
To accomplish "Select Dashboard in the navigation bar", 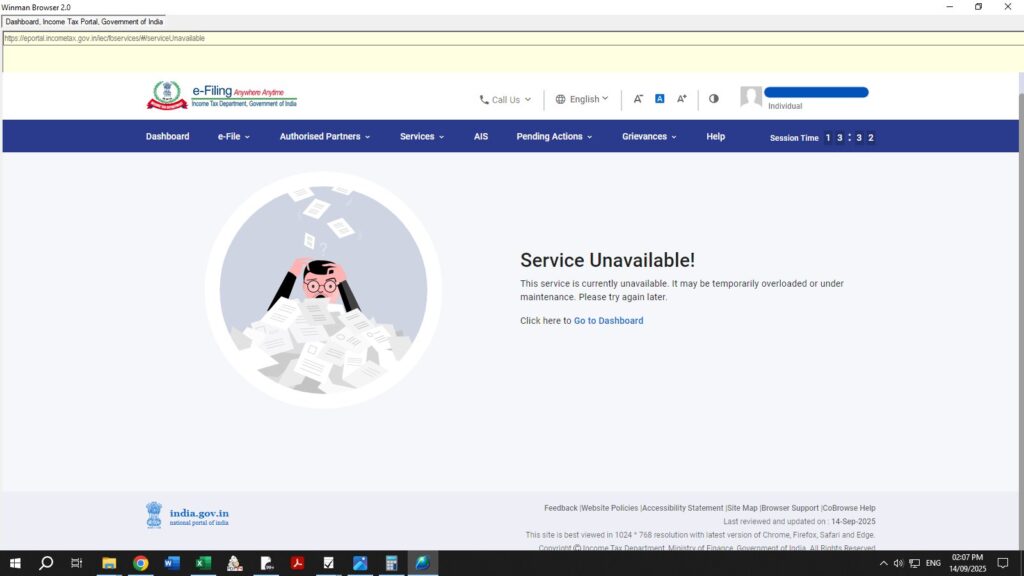I will coord(167,137).
